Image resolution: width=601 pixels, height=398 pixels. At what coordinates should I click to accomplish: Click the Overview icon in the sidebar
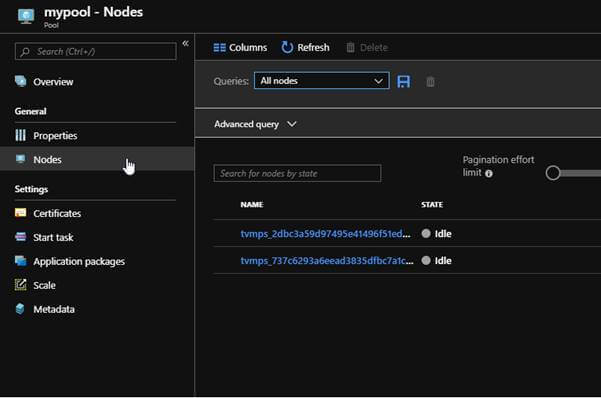click(21, 81)
